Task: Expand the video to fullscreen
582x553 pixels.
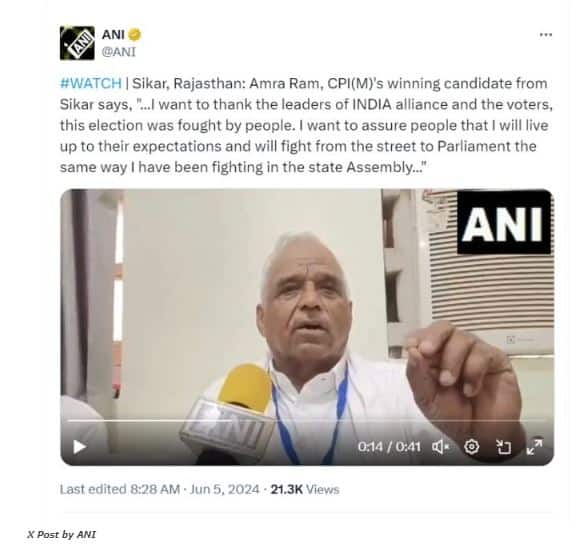Action: [534, 447]
